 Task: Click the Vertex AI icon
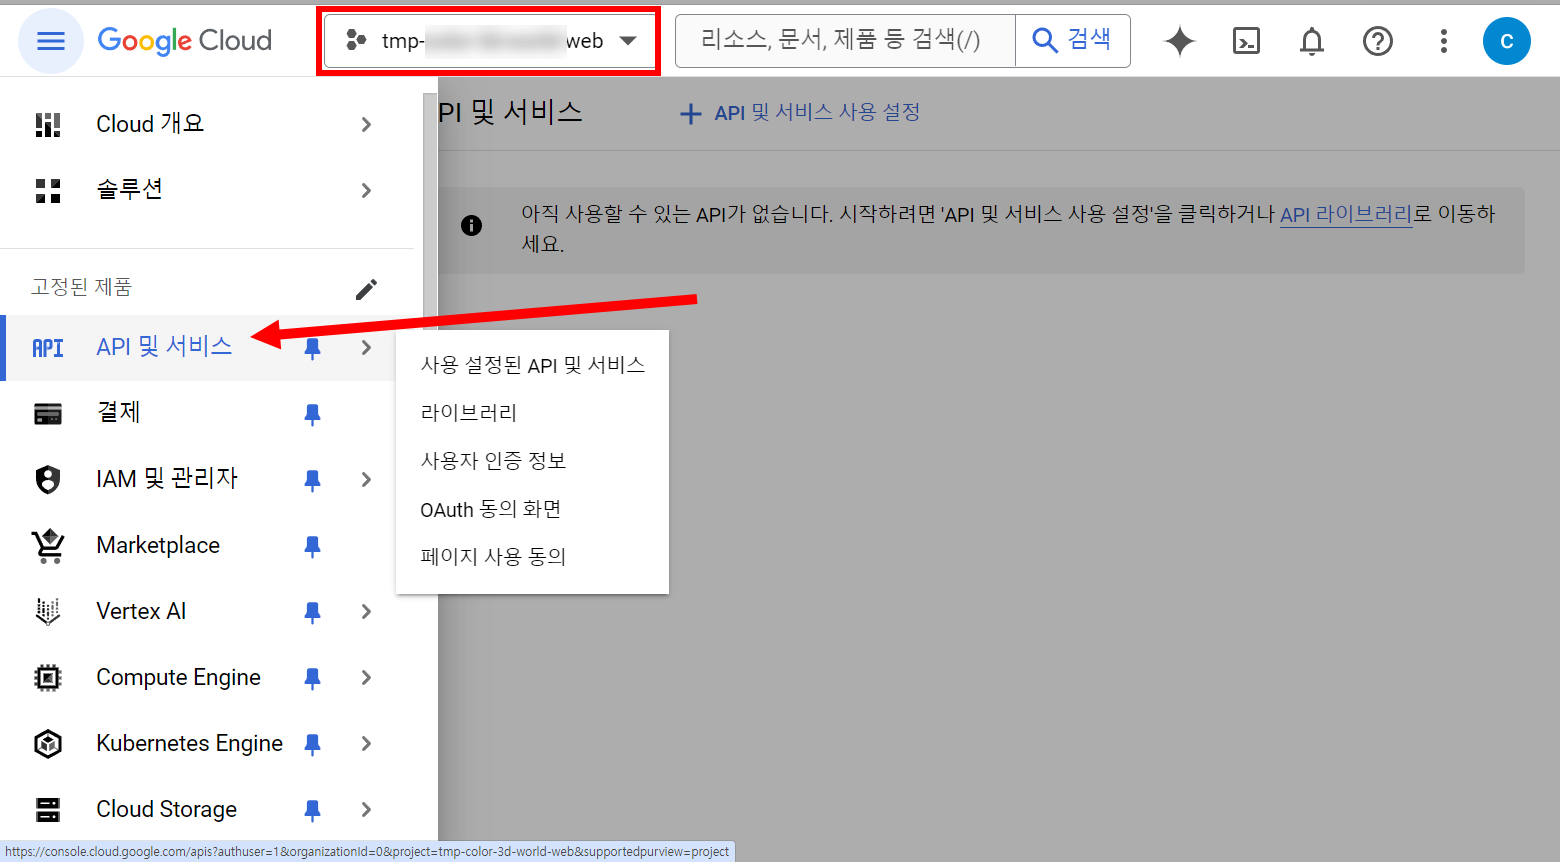click(x=48, y=611)
